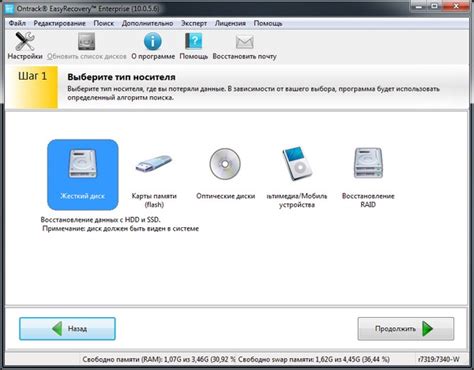Screen dimensions: 474x370
Task: Select Оптические диски CD icon
Action: click(225, 164)
